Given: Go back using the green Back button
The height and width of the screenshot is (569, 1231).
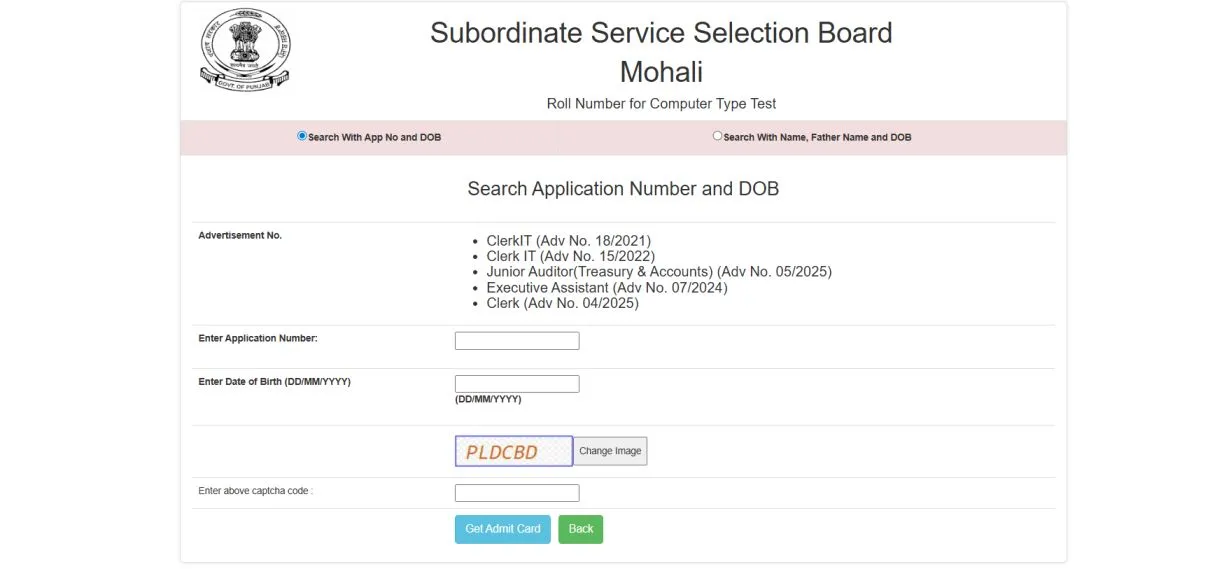Looking at the screenshot, I should coord(581,529).
